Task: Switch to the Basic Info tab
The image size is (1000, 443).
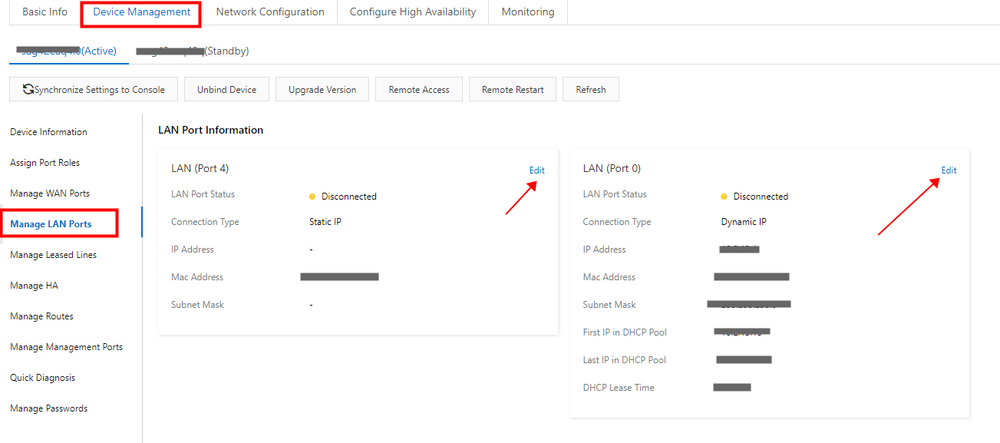Action: 45,12
